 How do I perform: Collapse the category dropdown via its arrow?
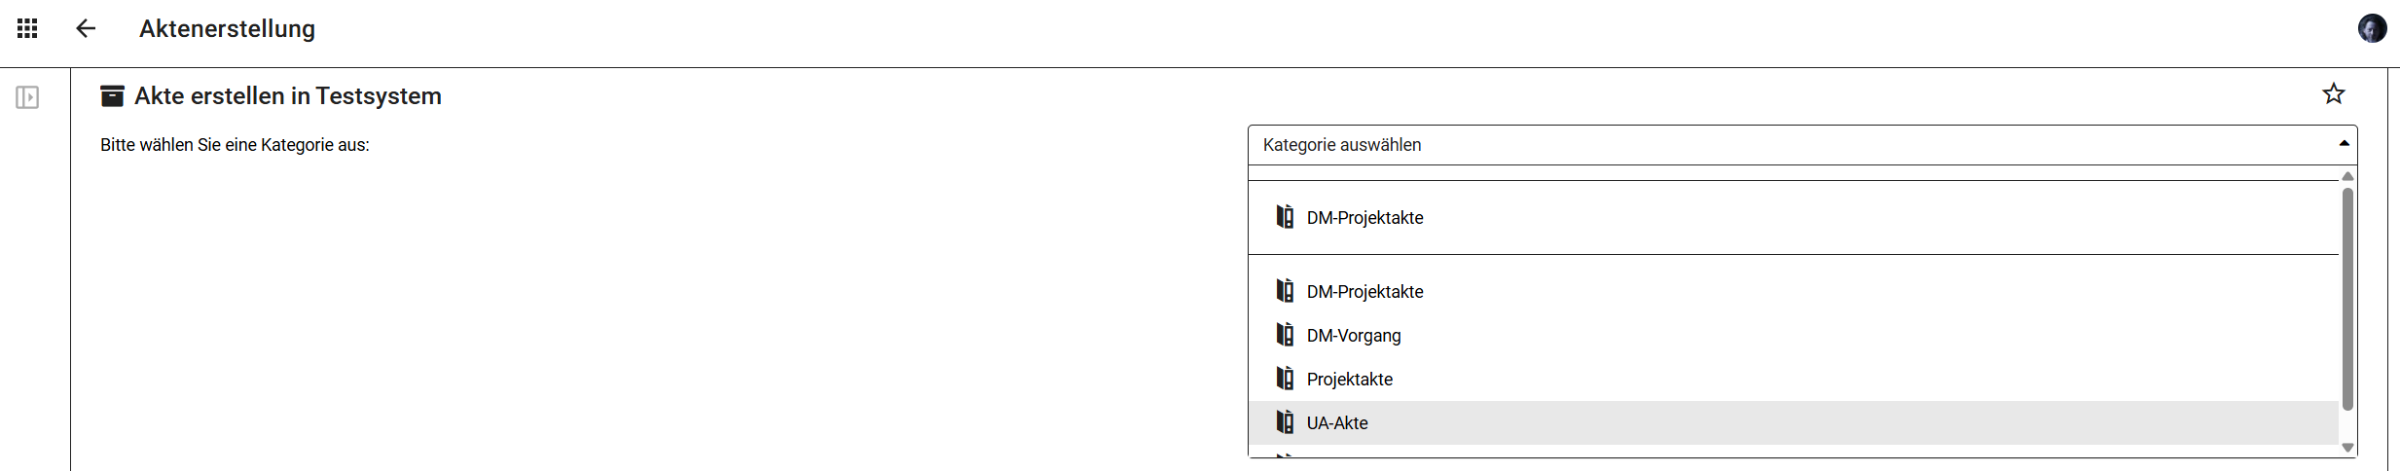[2344, 145]
